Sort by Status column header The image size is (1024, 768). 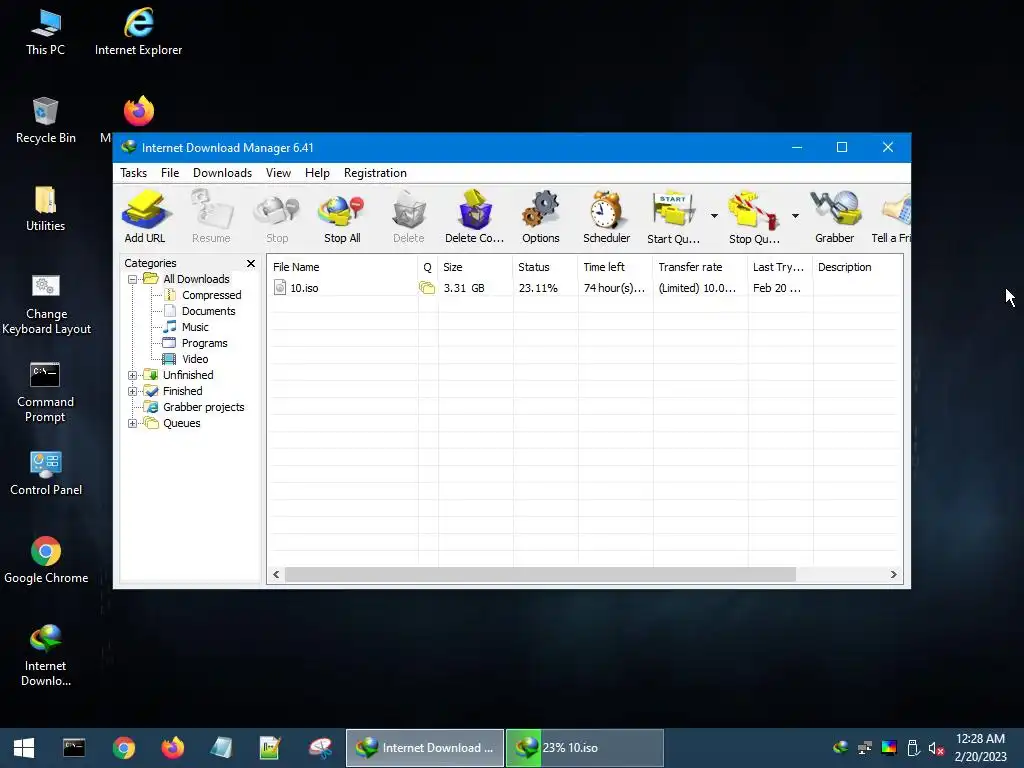pos(545,267)
